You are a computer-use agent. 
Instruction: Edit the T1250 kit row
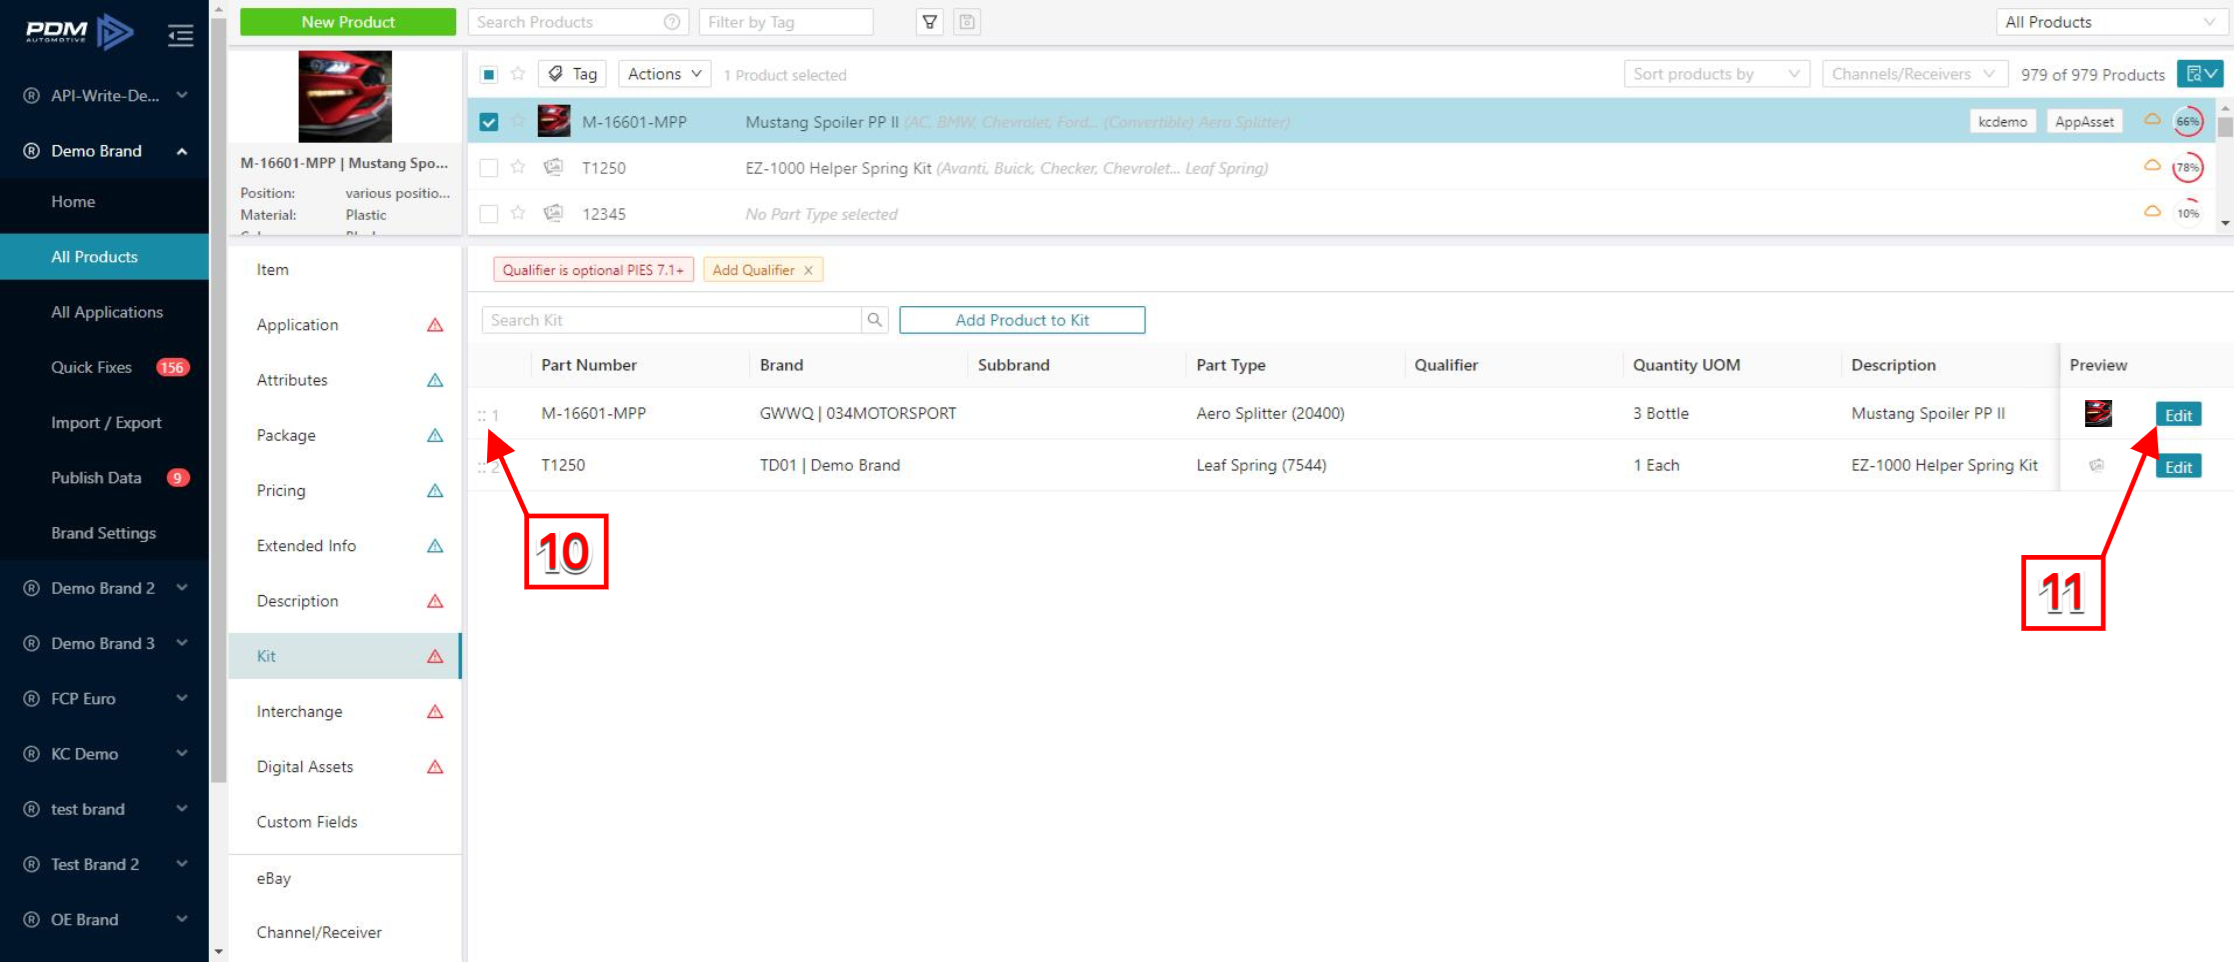tap(2178, 467)
